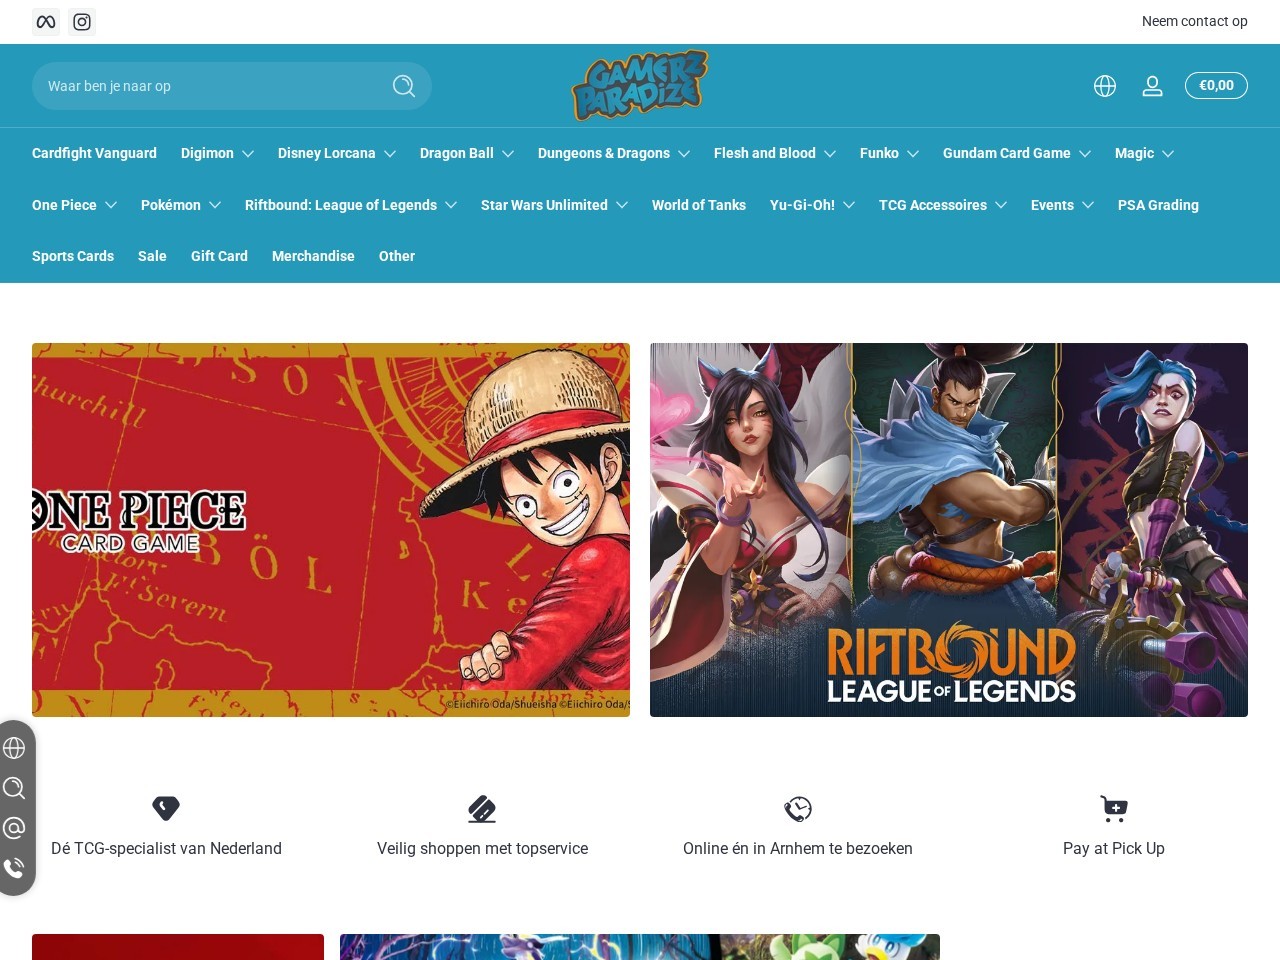
Task: Open the Instagram page icon
Action: click(81, 21)
